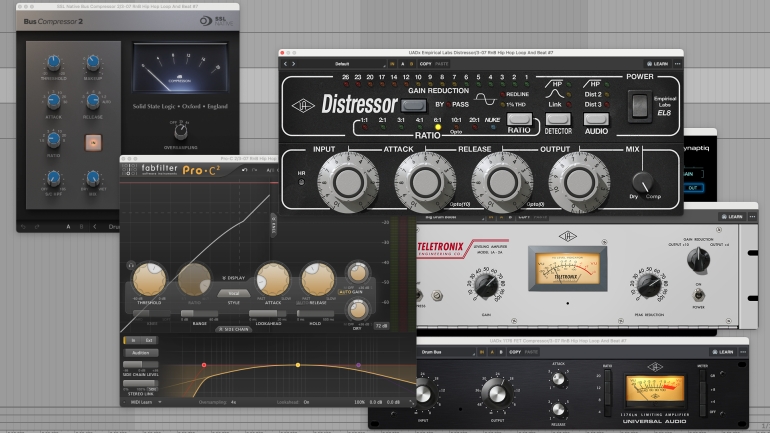Click LEARN in the LA-2A window
The width and height of the screenshot is (770, 433).
(x=732, y=216)
